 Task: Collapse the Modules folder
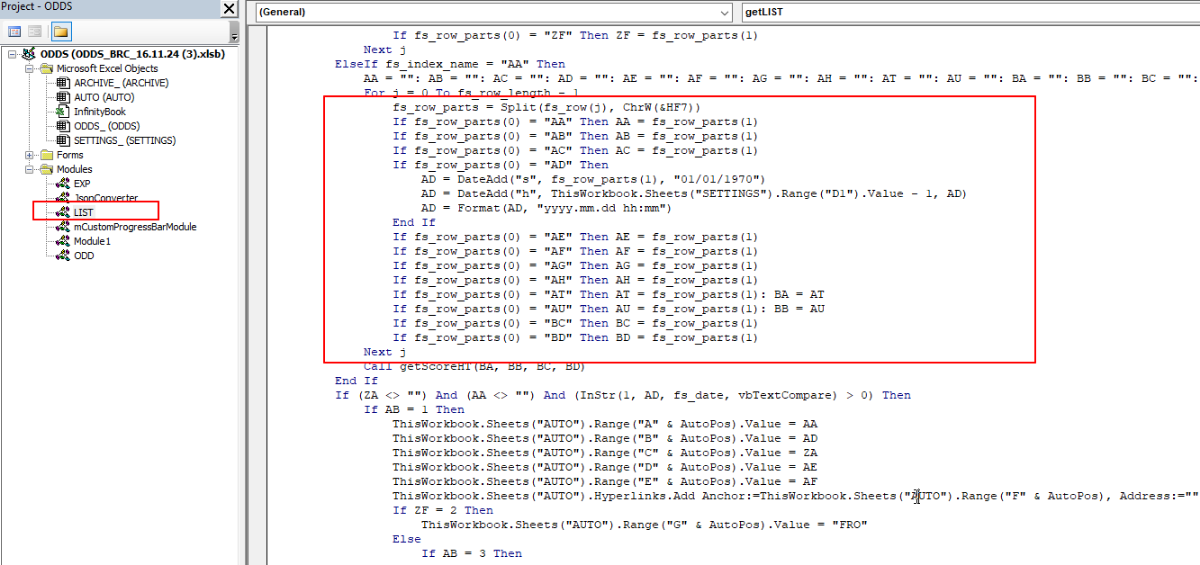click(30, 169)
